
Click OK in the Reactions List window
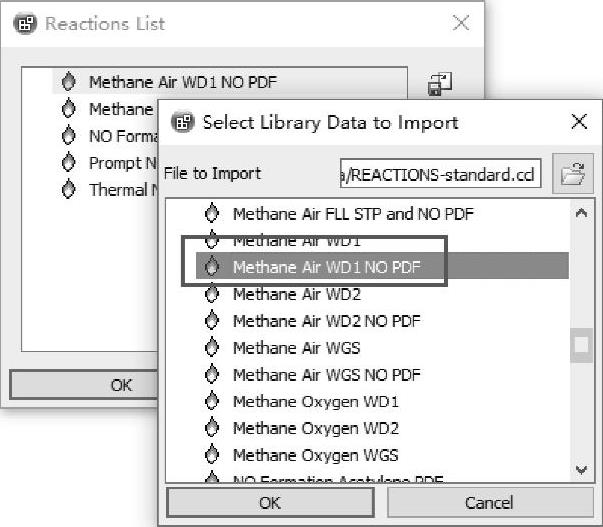tap(84, 385)
